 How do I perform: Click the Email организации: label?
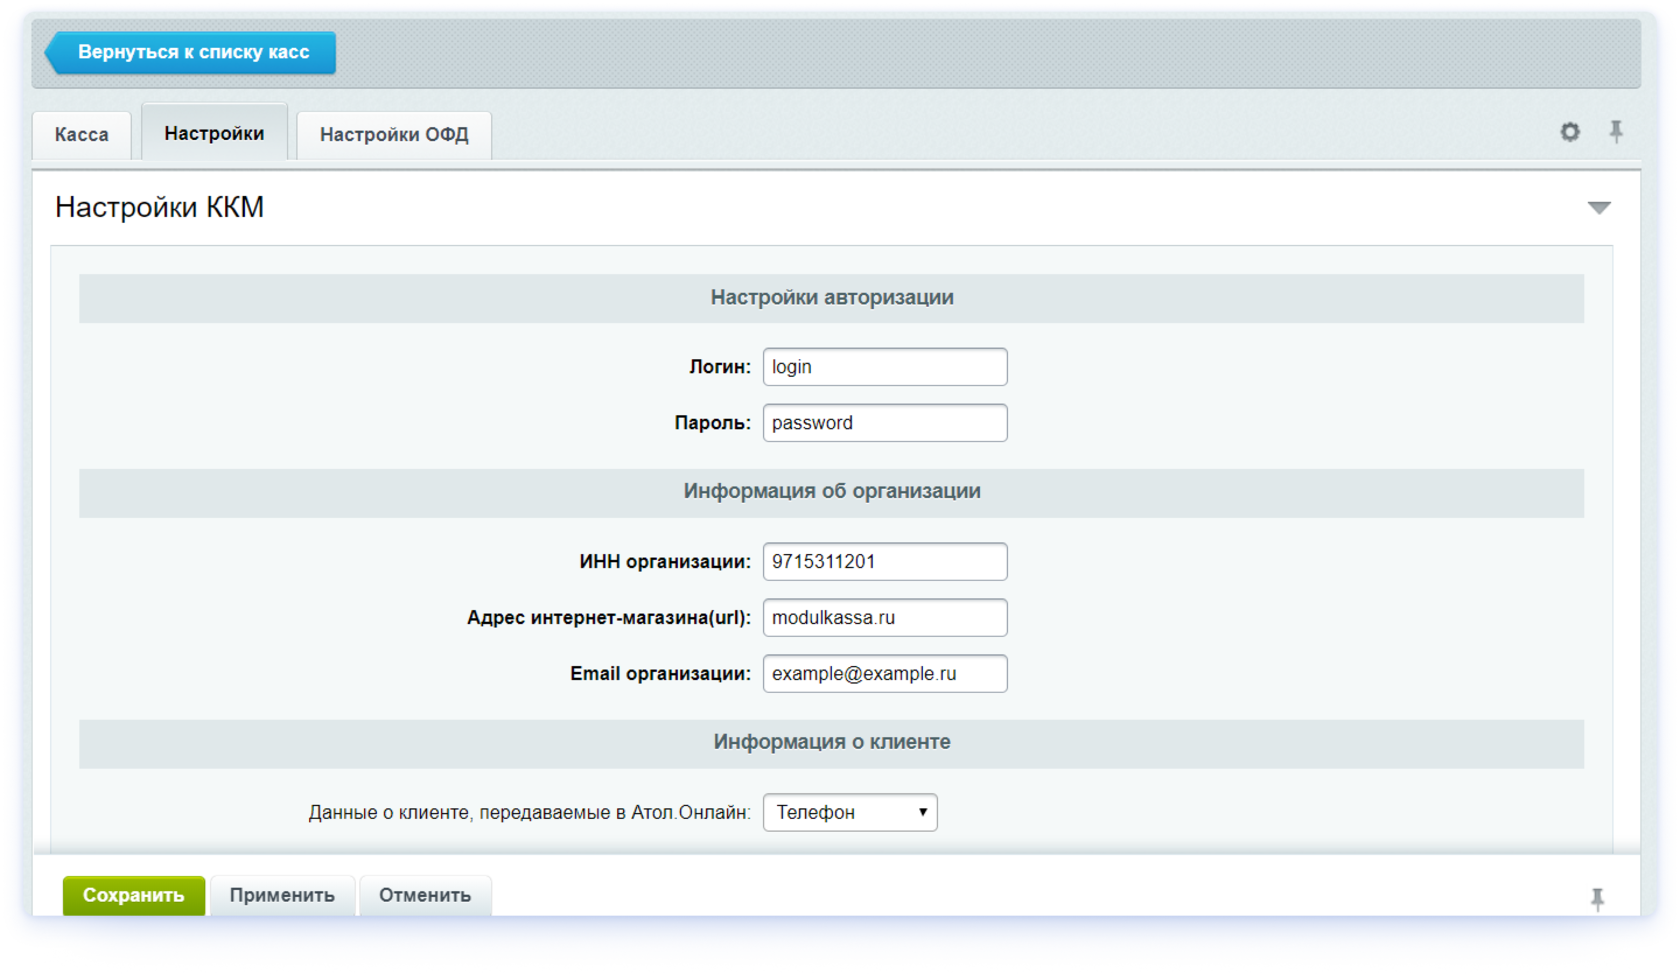[661, 674]
